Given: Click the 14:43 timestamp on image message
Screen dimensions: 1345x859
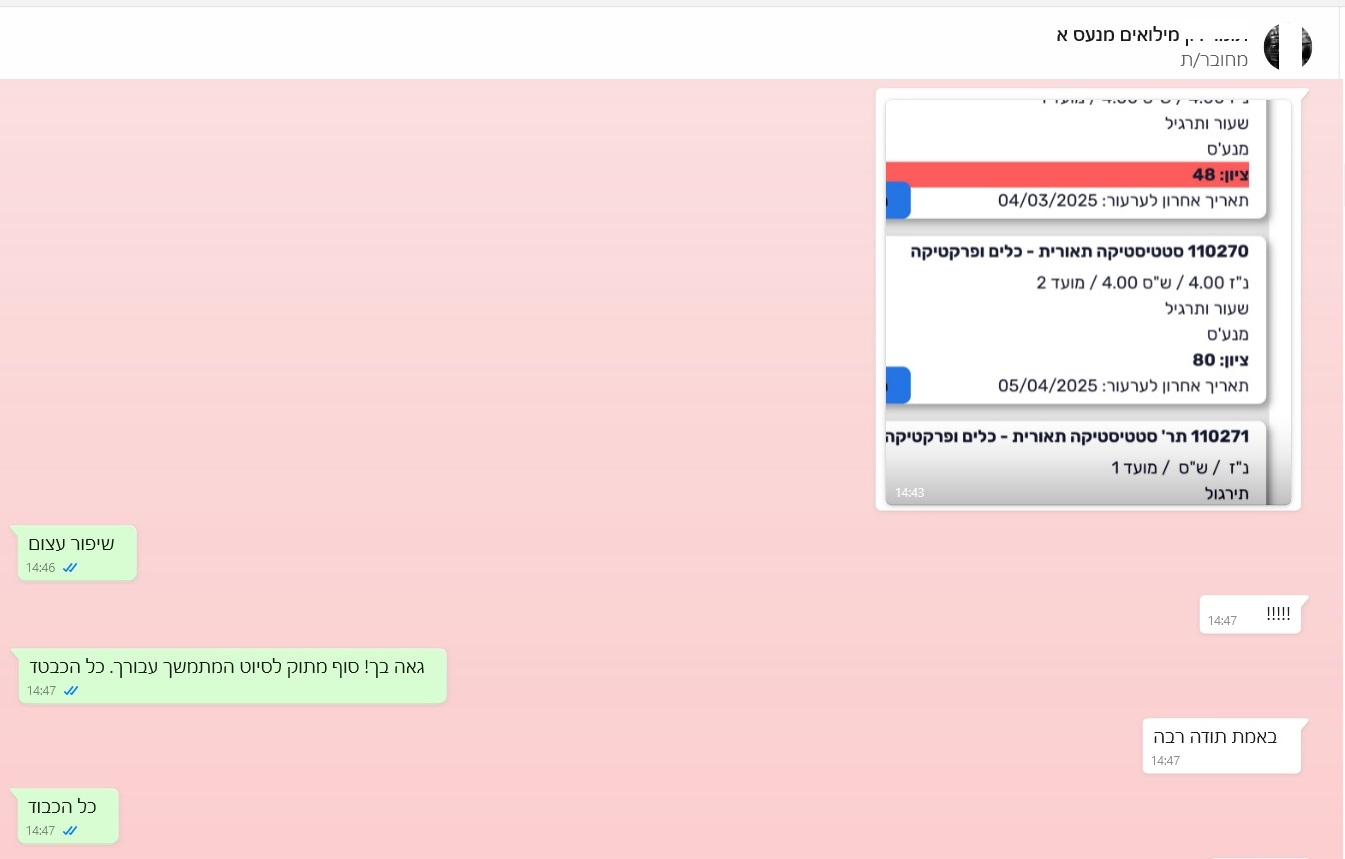Looking at the screenshot, I should [x=909, y=493].
